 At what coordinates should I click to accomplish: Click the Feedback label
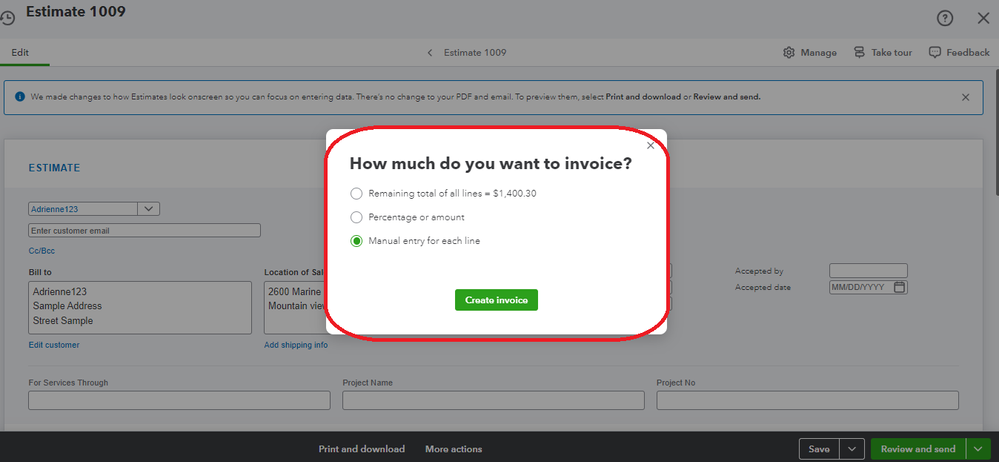pyautogui.click(x=968, y=53)
